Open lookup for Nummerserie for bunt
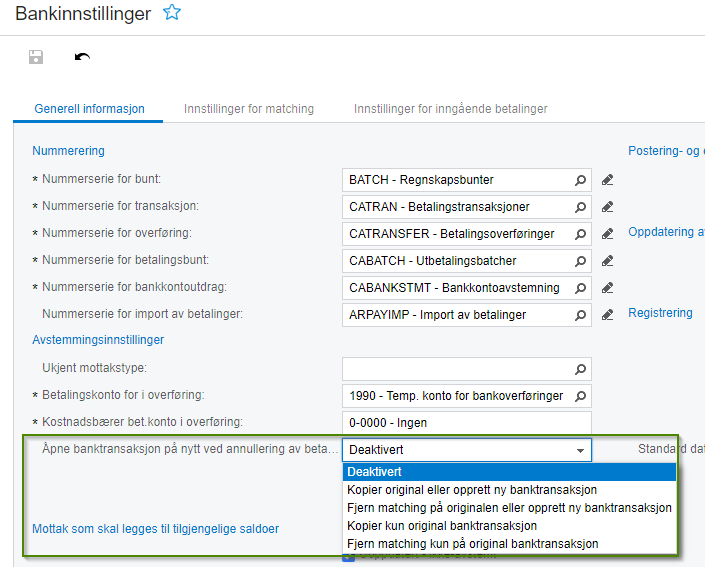The image size is (705, 567). point(580,180)
